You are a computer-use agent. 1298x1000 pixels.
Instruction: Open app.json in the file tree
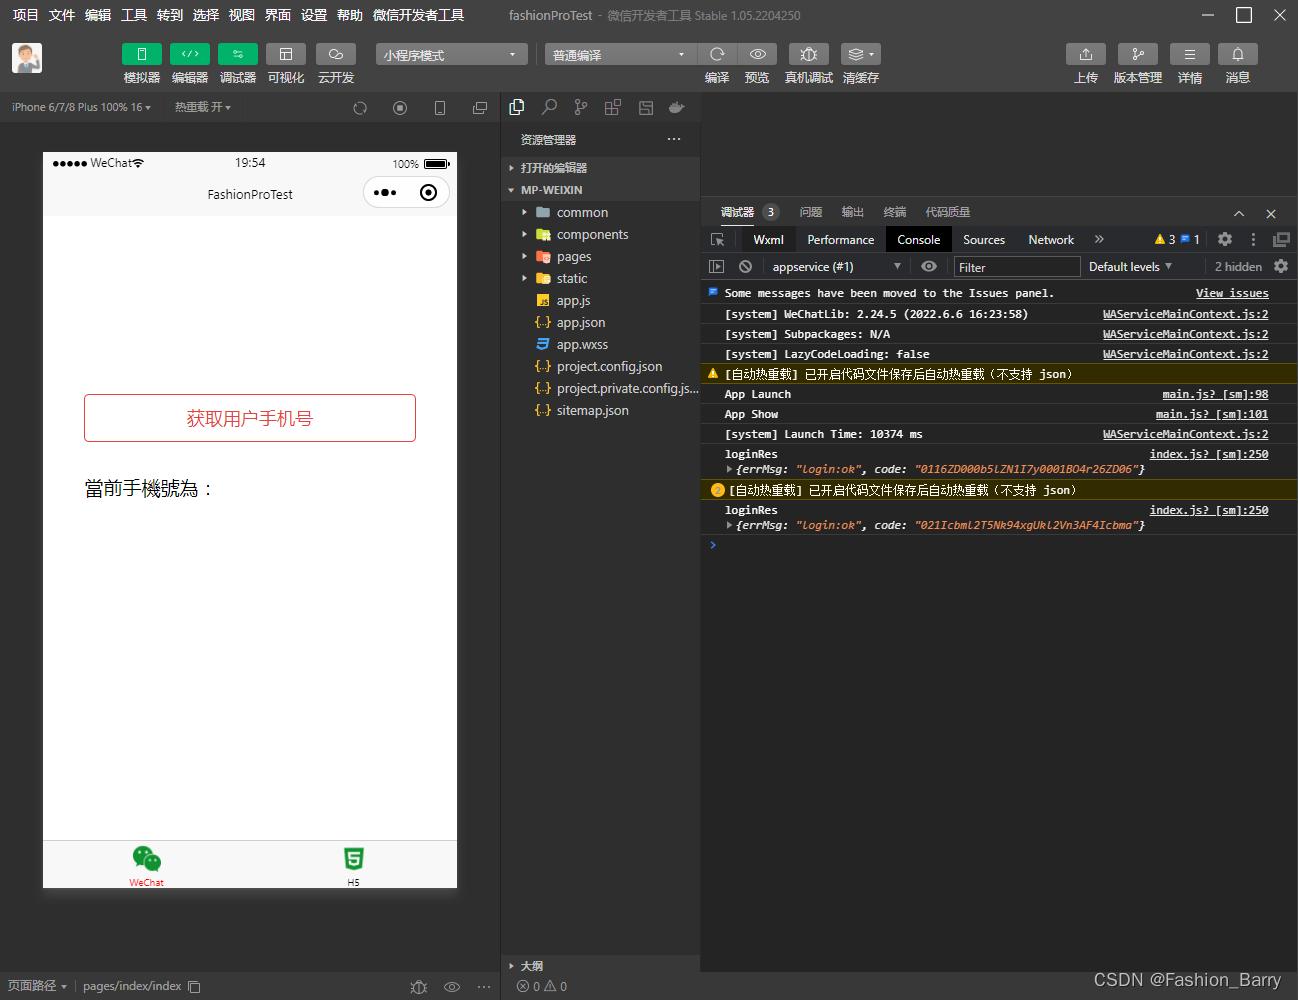[580, 322]
